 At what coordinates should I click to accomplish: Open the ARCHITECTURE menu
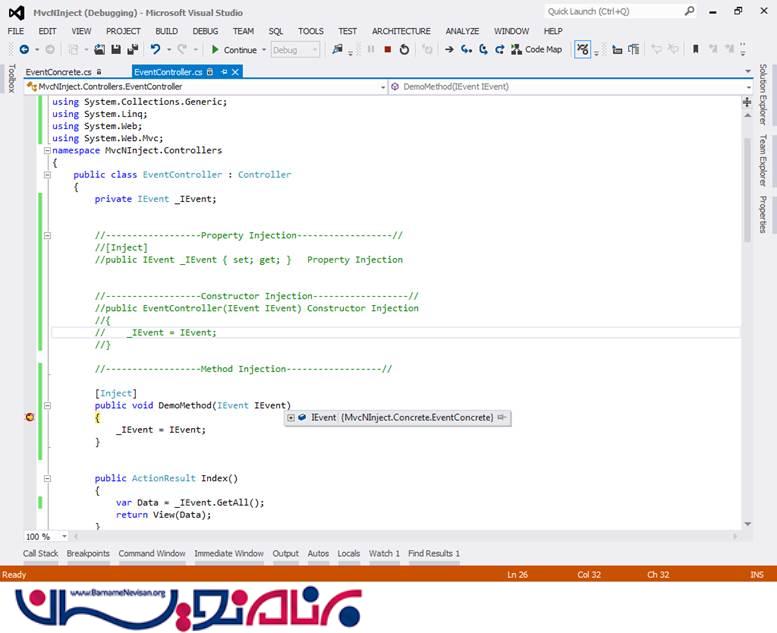point(401,31)
